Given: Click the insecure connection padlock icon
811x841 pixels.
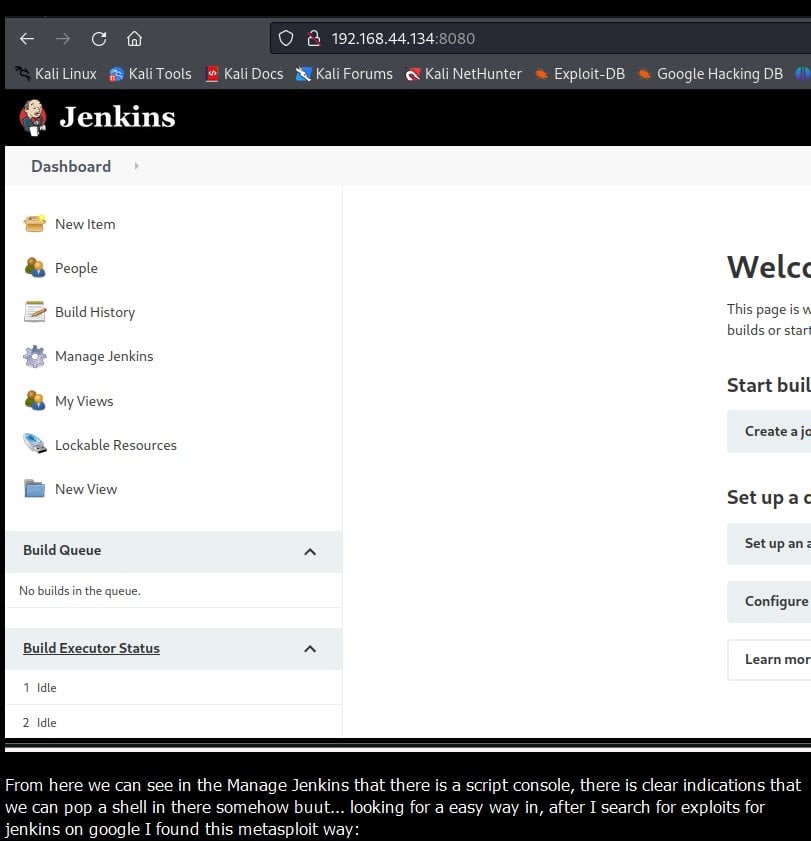Looking at the screenshot, I should (313, 38).
